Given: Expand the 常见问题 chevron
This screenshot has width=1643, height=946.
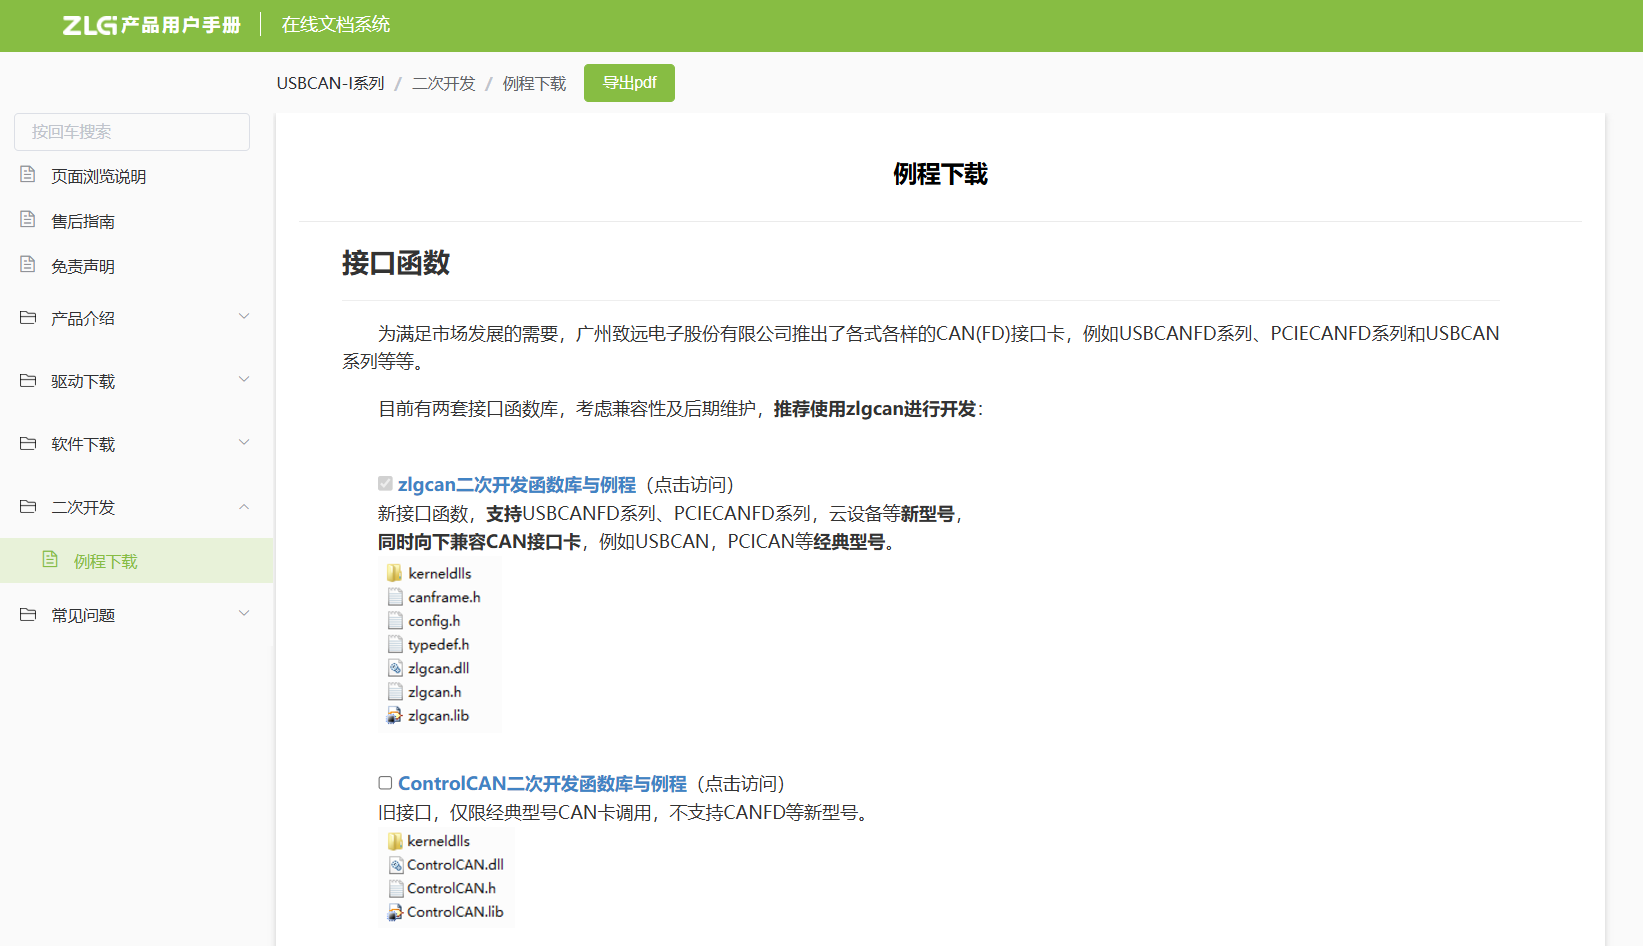Looking at the screenshot, I should [244, 614].
